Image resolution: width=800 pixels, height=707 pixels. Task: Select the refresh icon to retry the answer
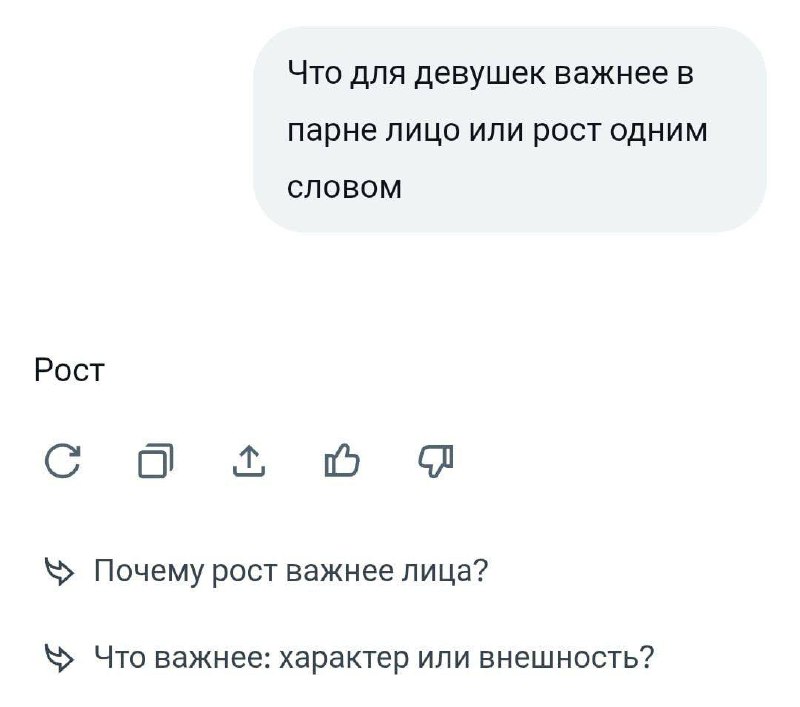point(61,461)
